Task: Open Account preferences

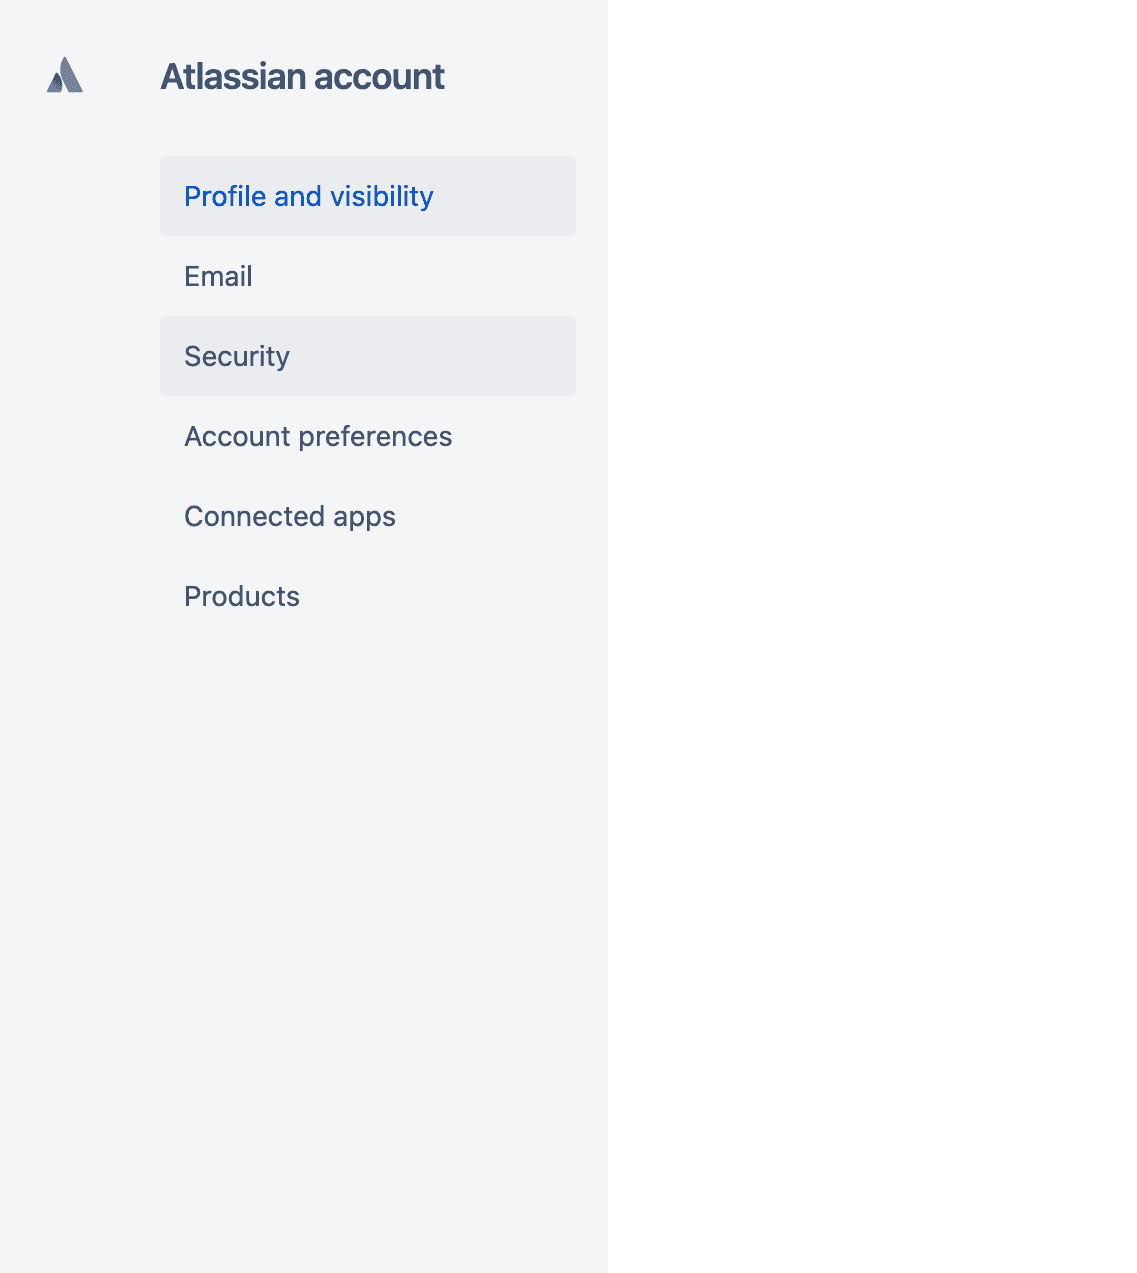Action: (x=368, y=436)
